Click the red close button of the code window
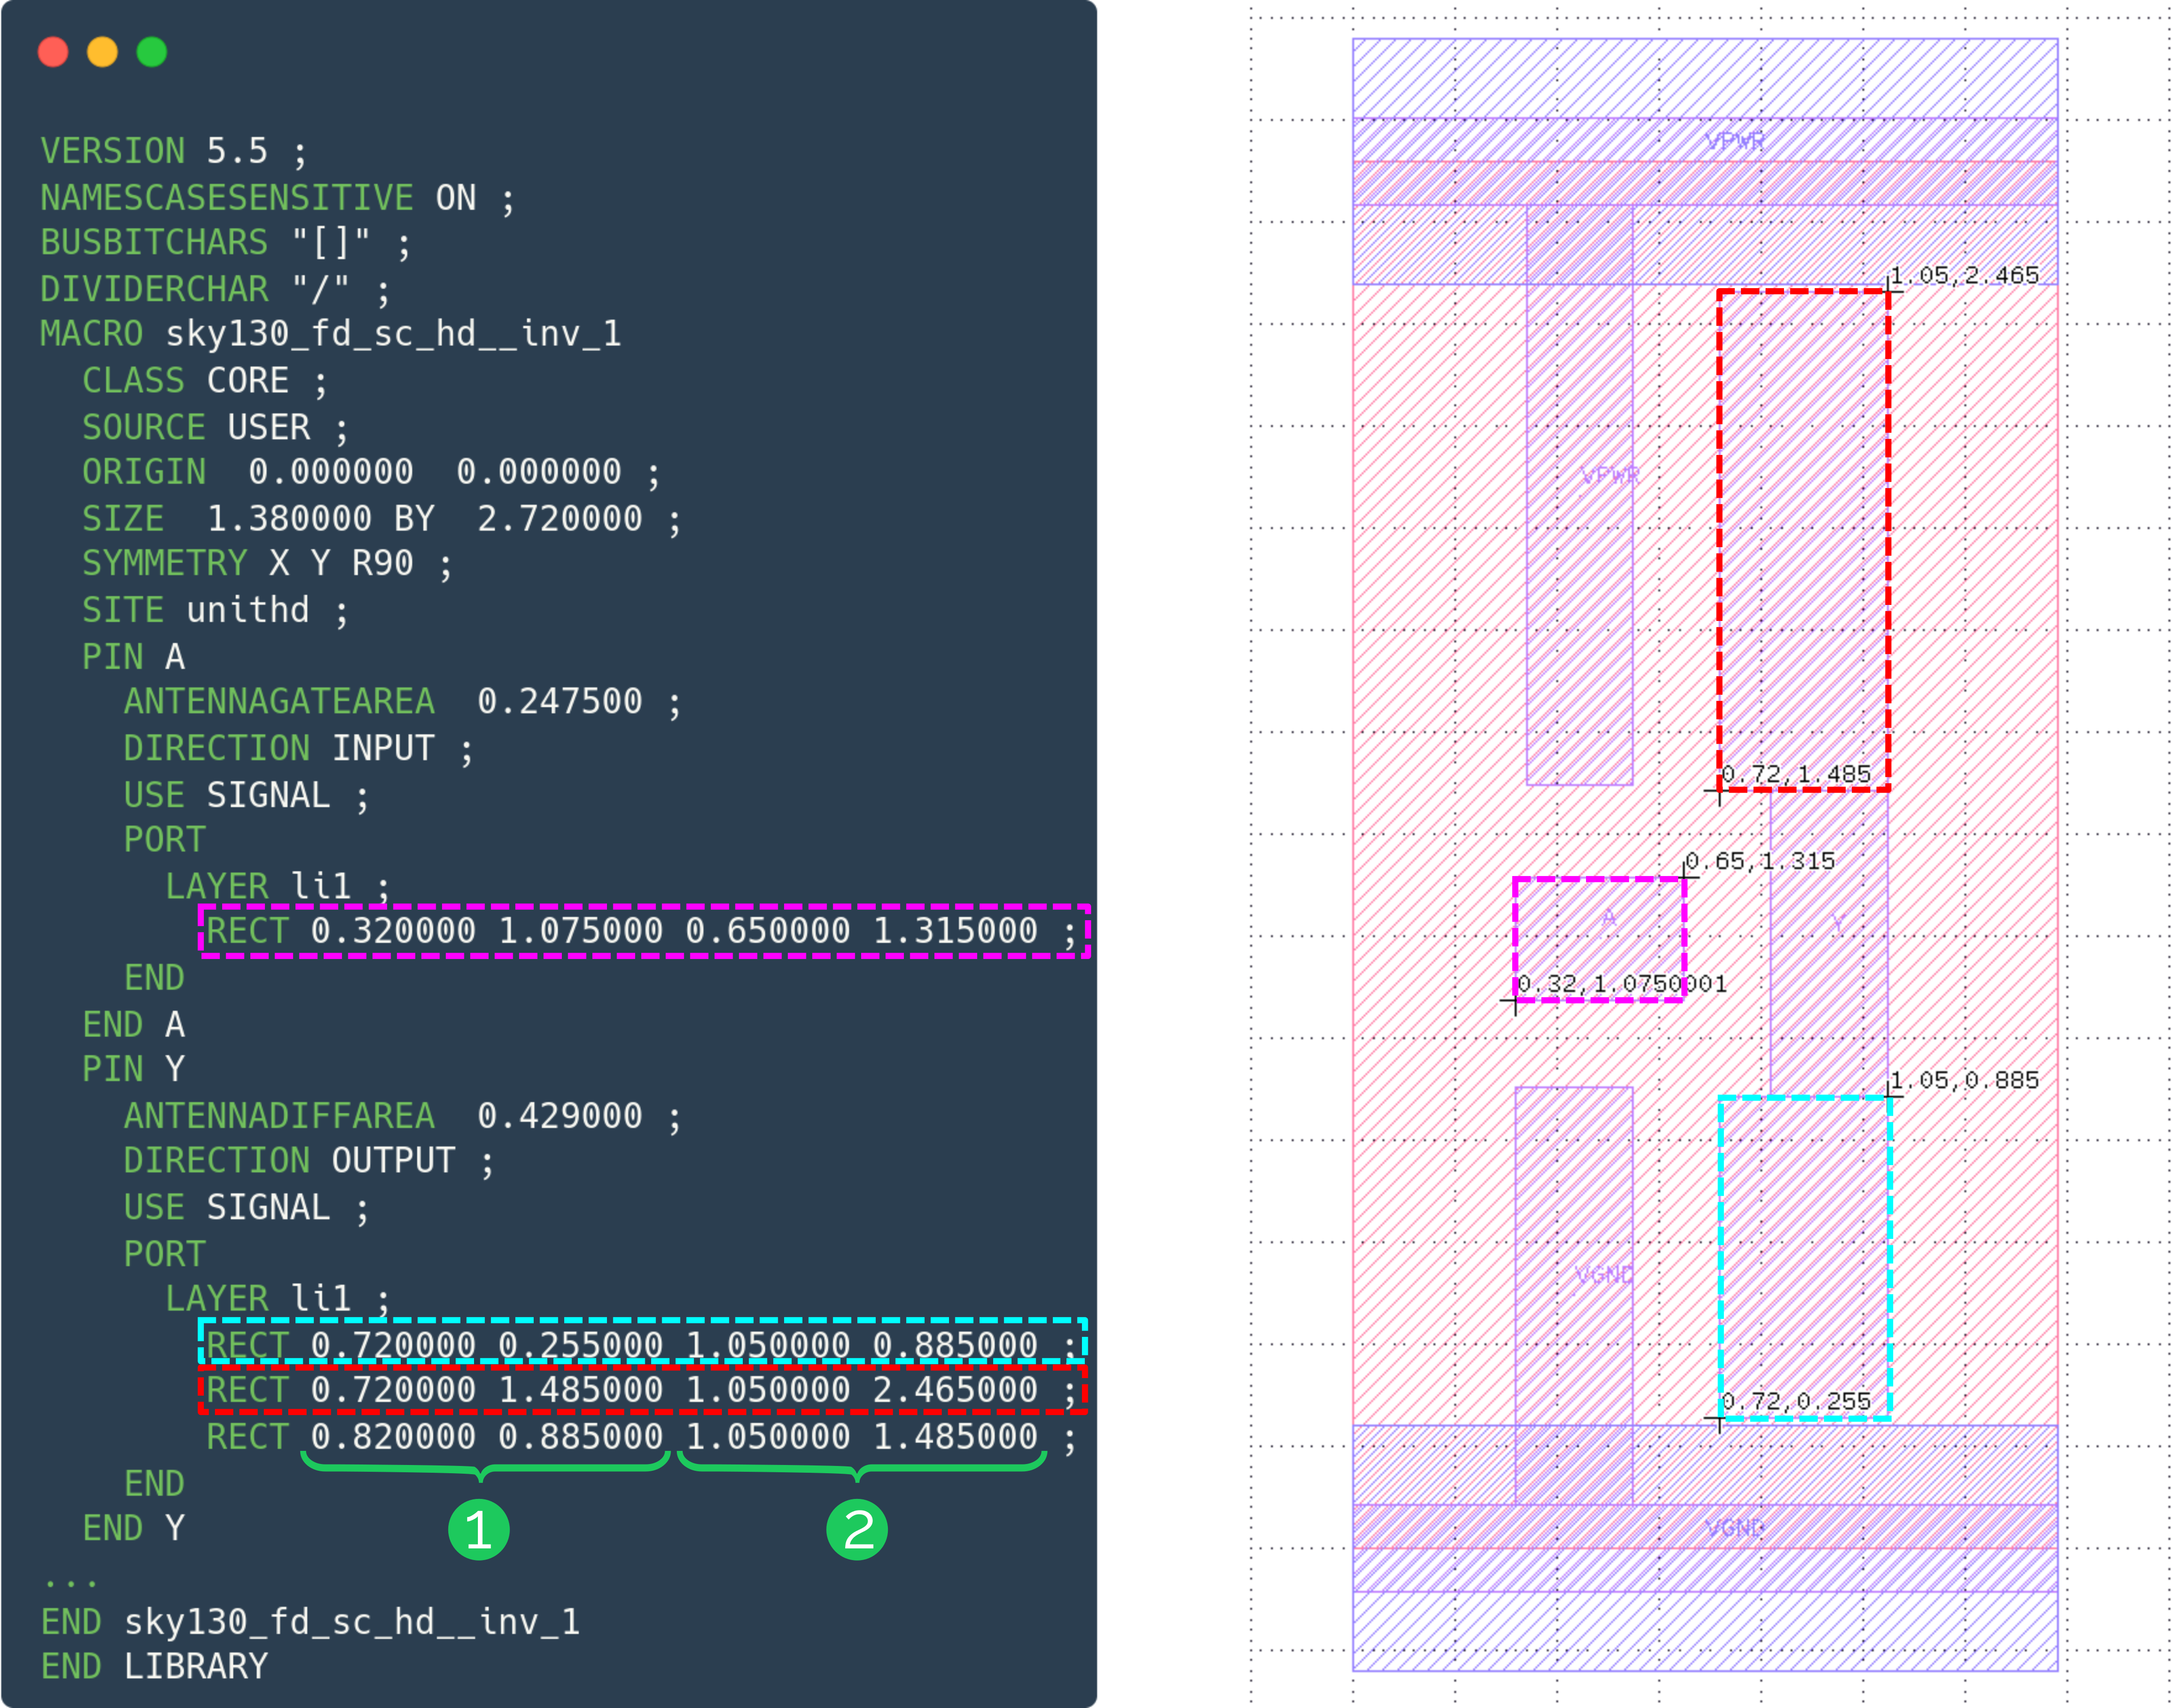Image resolution: width=2176 pixels, height=1708 pixels. 53,51
